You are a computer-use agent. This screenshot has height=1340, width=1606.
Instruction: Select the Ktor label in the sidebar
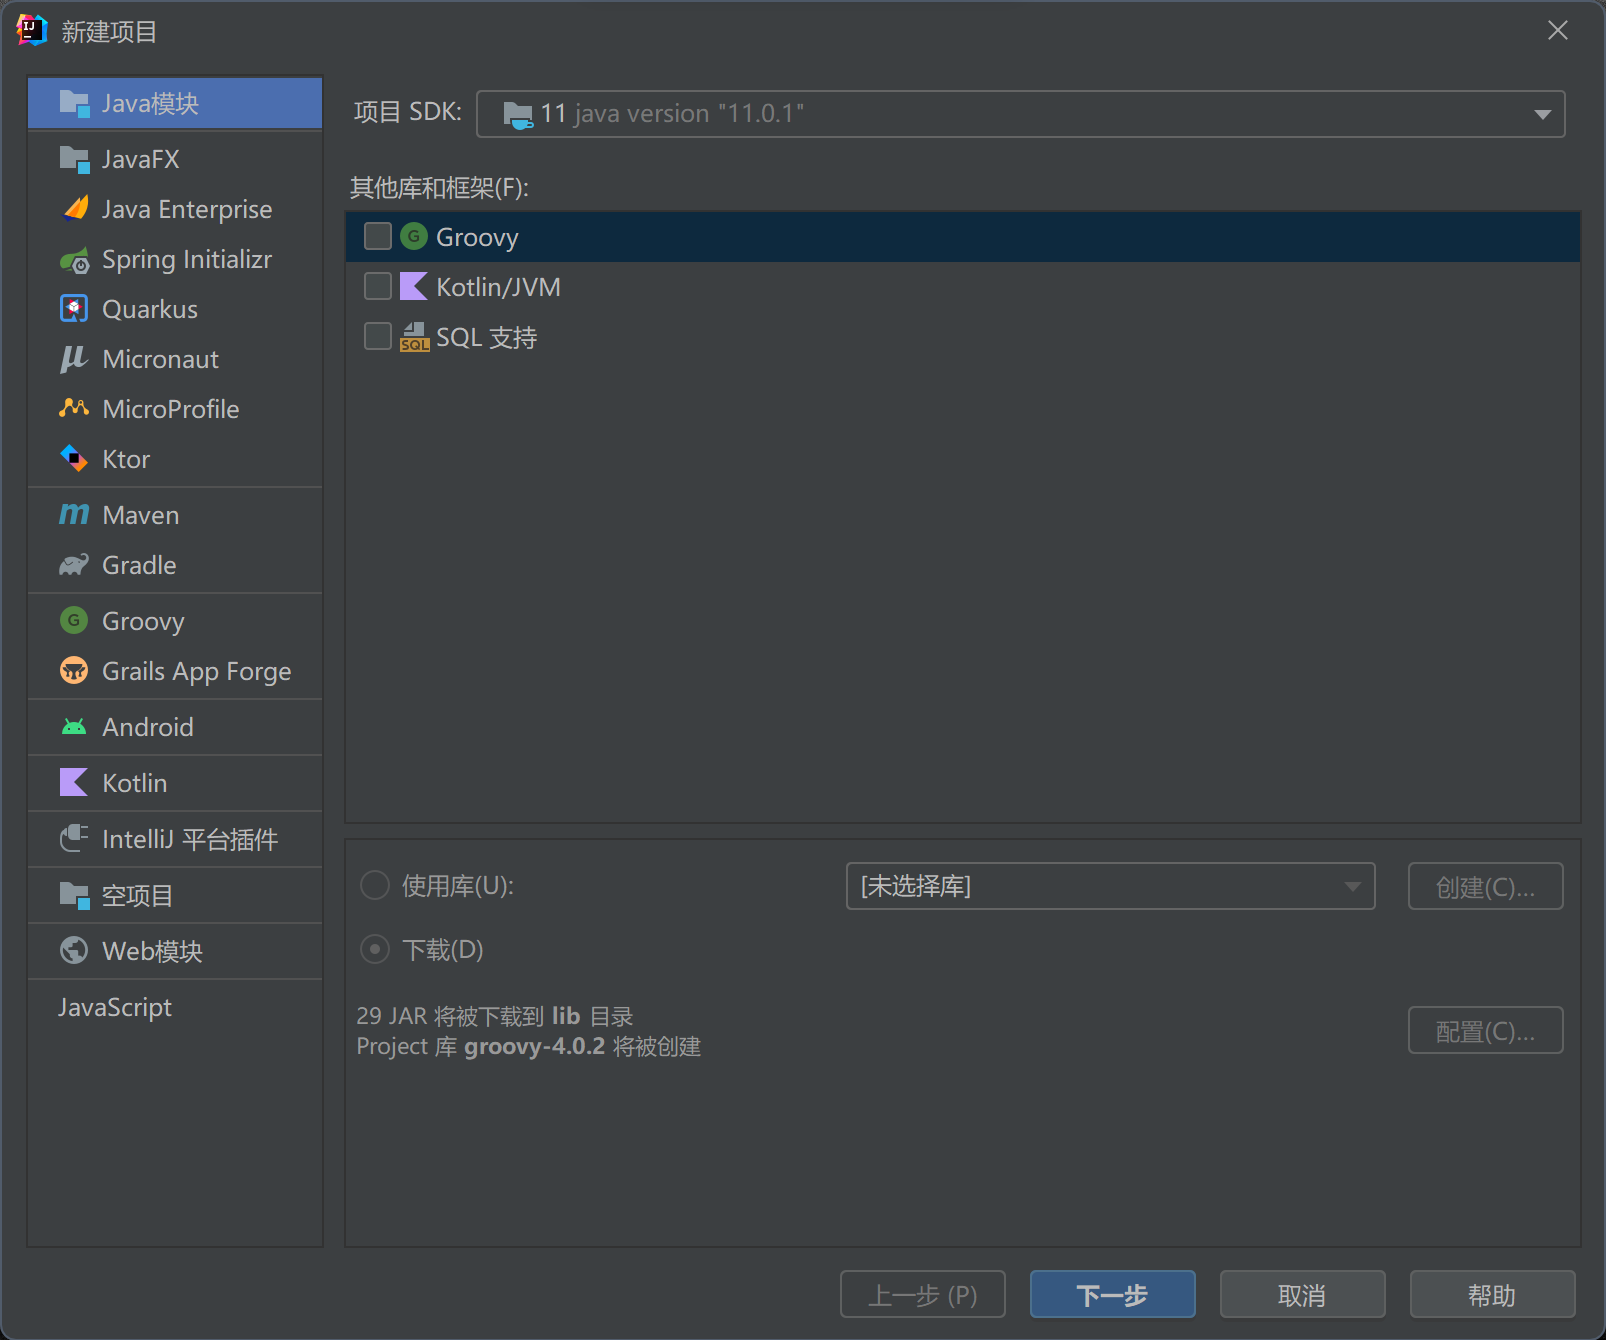(126, 459)
